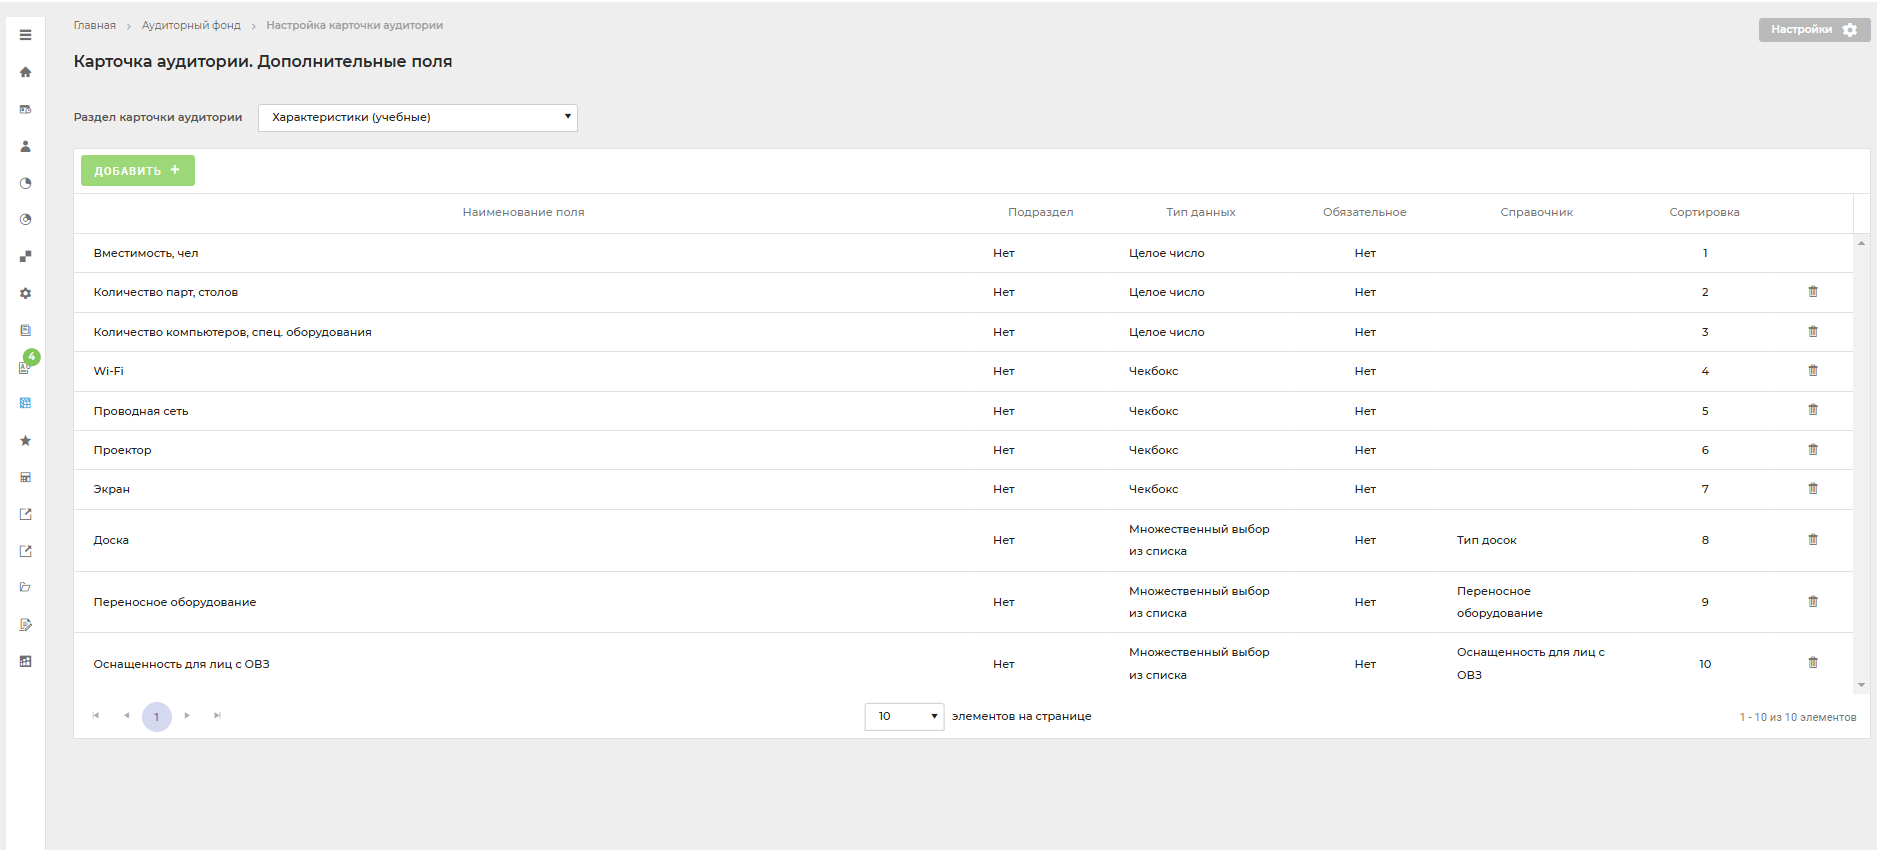Go to last page in pagination

pyautogui.click(x=217, y=715)
